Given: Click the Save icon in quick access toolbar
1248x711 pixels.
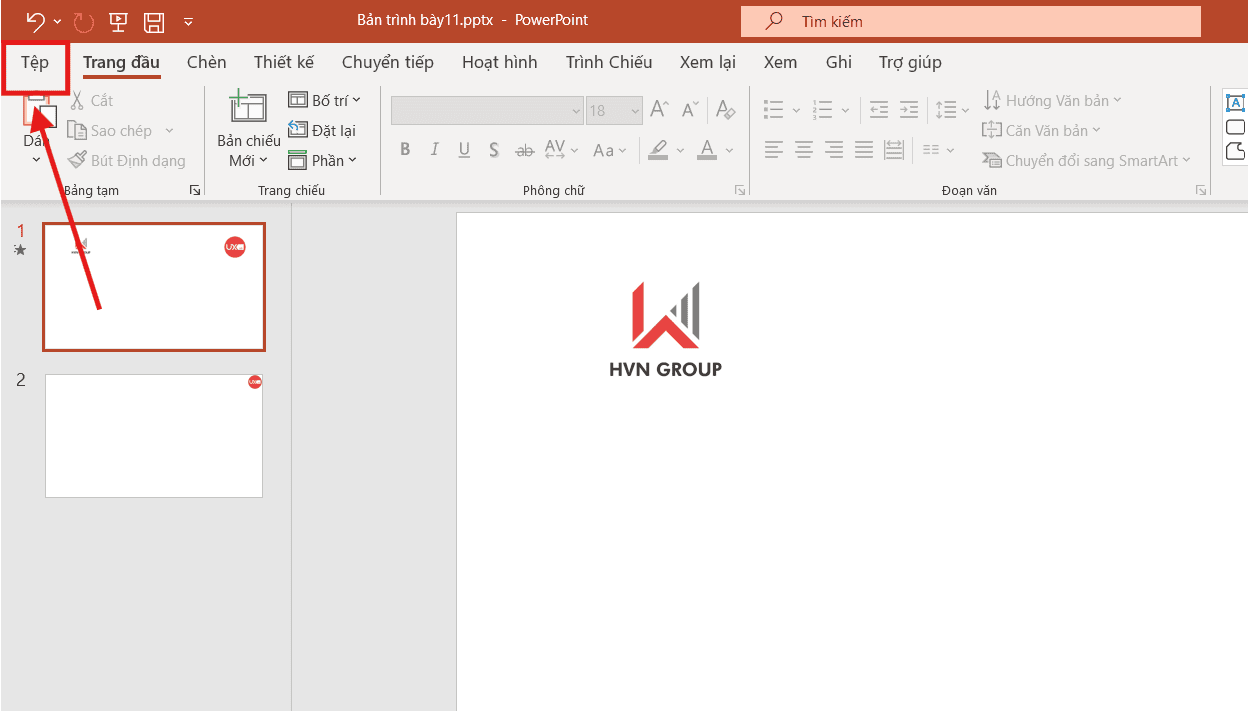Looking at the screenshot, I should click(153, 20).
